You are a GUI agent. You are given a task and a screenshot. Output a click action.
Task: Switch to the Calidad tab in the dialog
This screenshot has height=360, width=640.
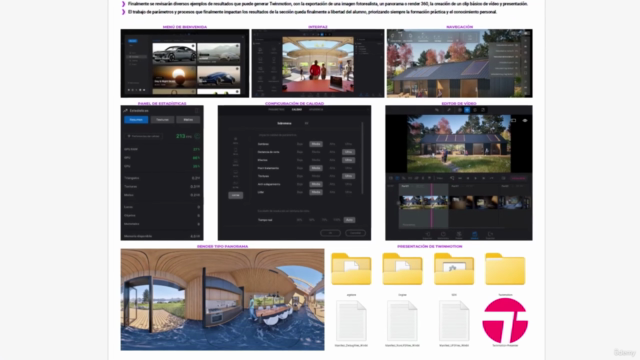click(297, 109)
